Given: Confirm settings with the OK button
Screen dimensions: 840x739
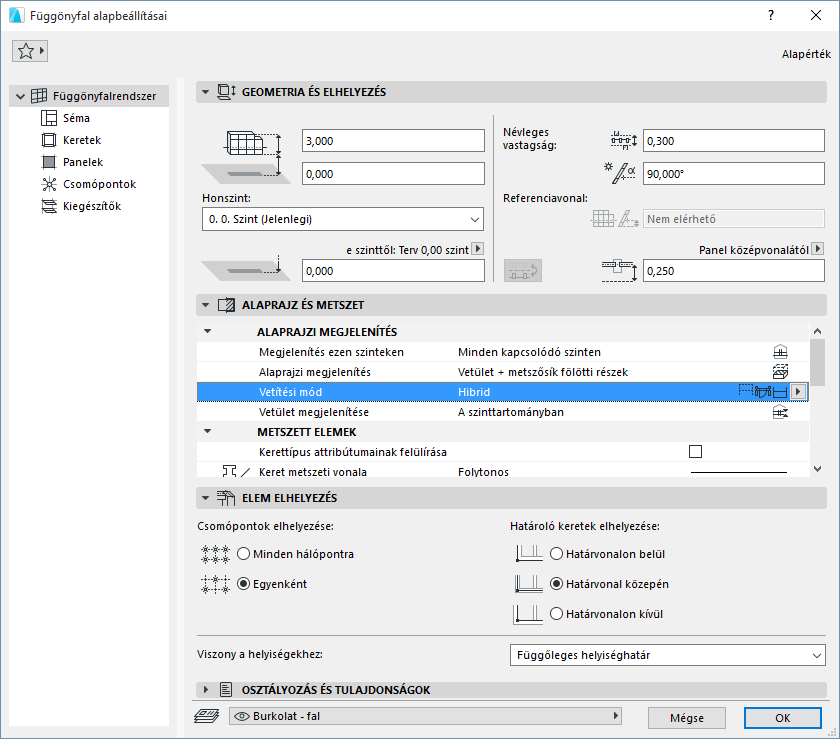Looking at the screenshot, I should 782,718.
